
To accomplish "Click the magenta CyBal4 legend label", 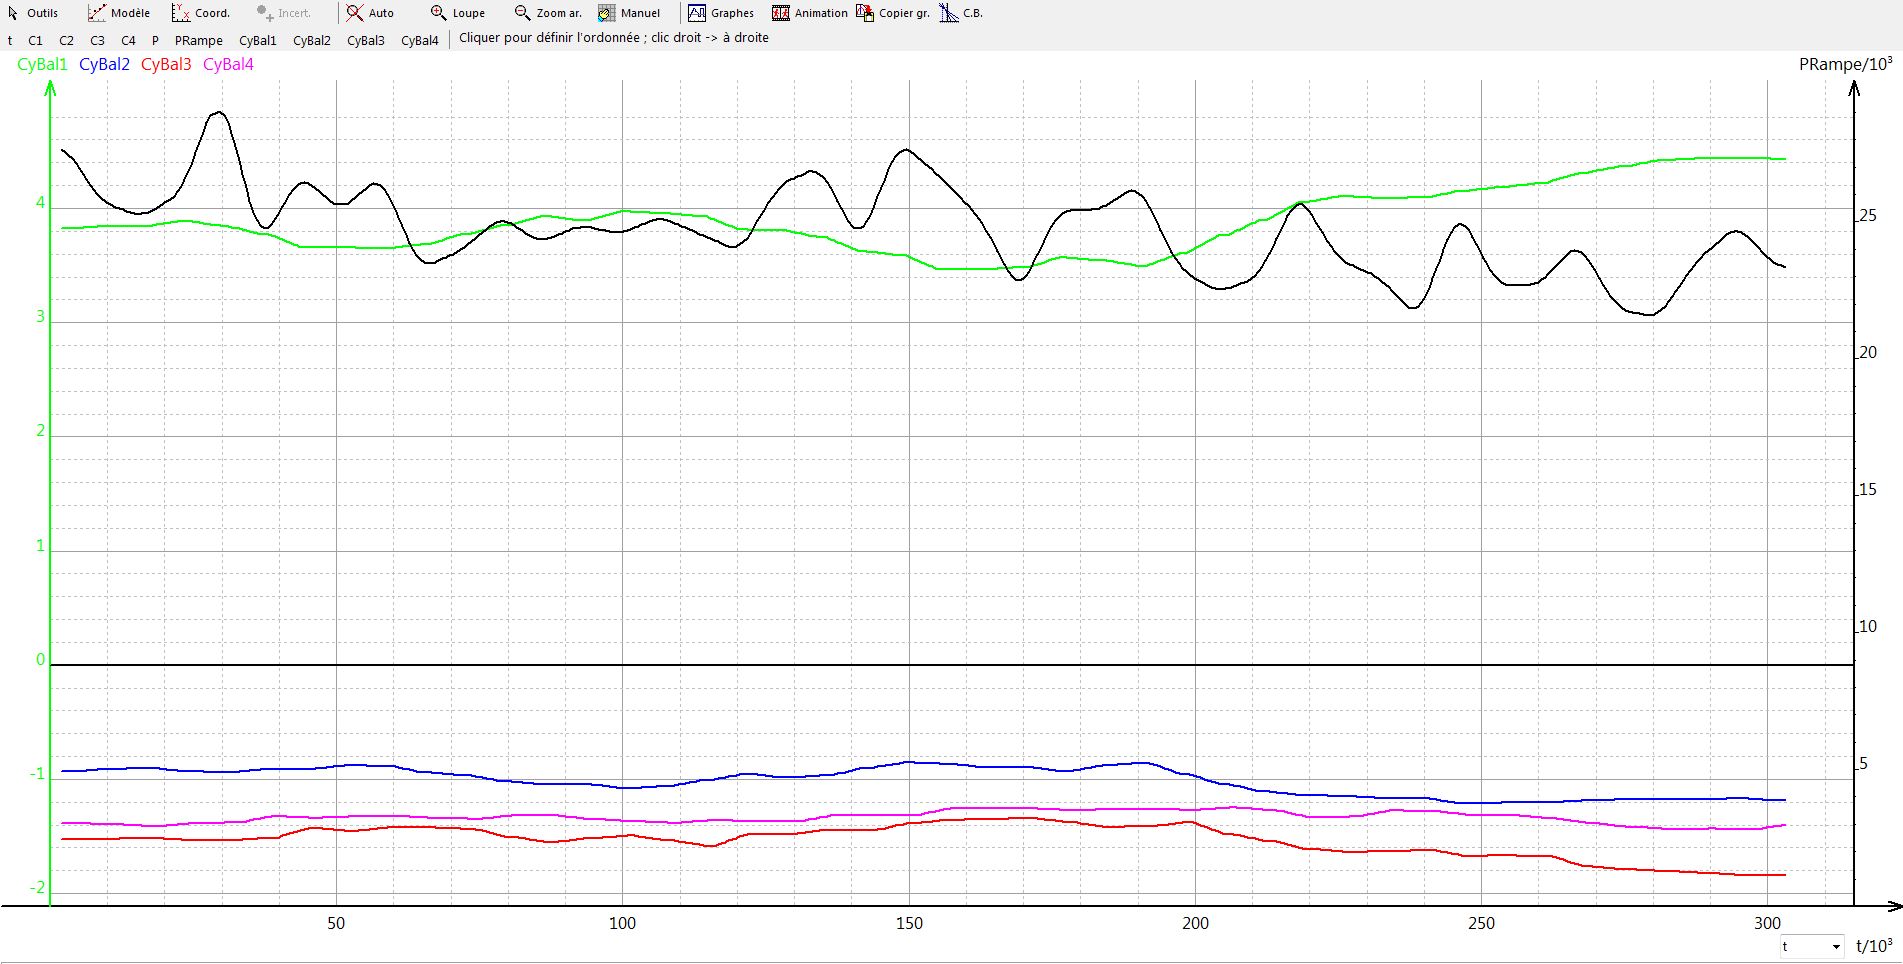I will [x=228, y=65].
